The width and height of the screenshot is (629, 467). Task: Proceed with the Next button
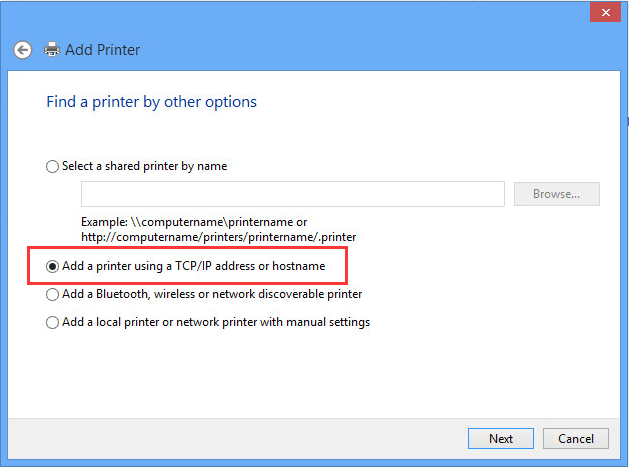501,438
